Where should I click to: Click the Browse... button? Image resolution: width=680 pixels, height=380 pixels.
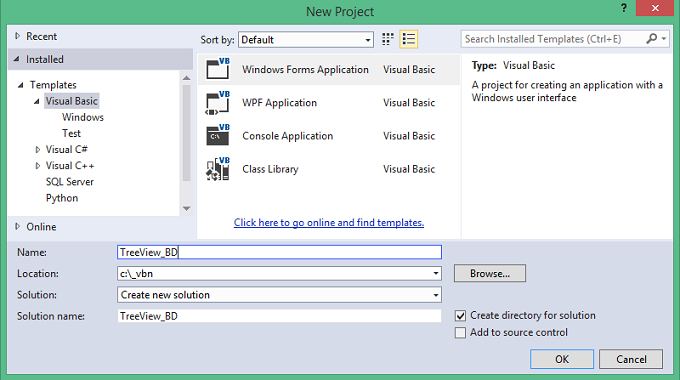click(x=490, y=274)
